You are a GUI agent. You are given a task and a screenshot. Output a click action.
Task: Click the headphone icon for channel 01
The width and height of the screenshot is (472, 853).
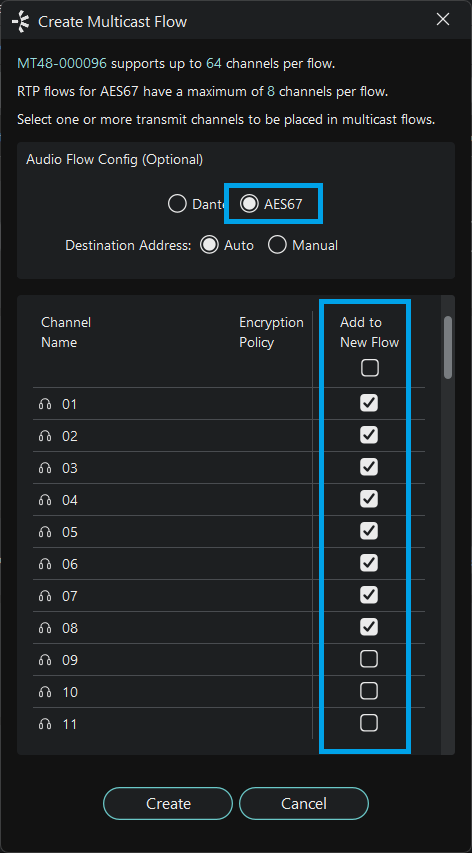coord(45,404)
